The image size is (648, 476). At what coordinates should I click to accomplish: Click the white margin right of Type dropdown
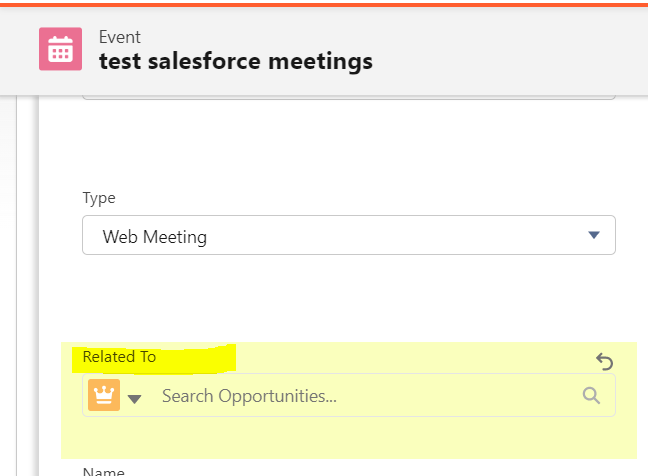click(630, 236)
